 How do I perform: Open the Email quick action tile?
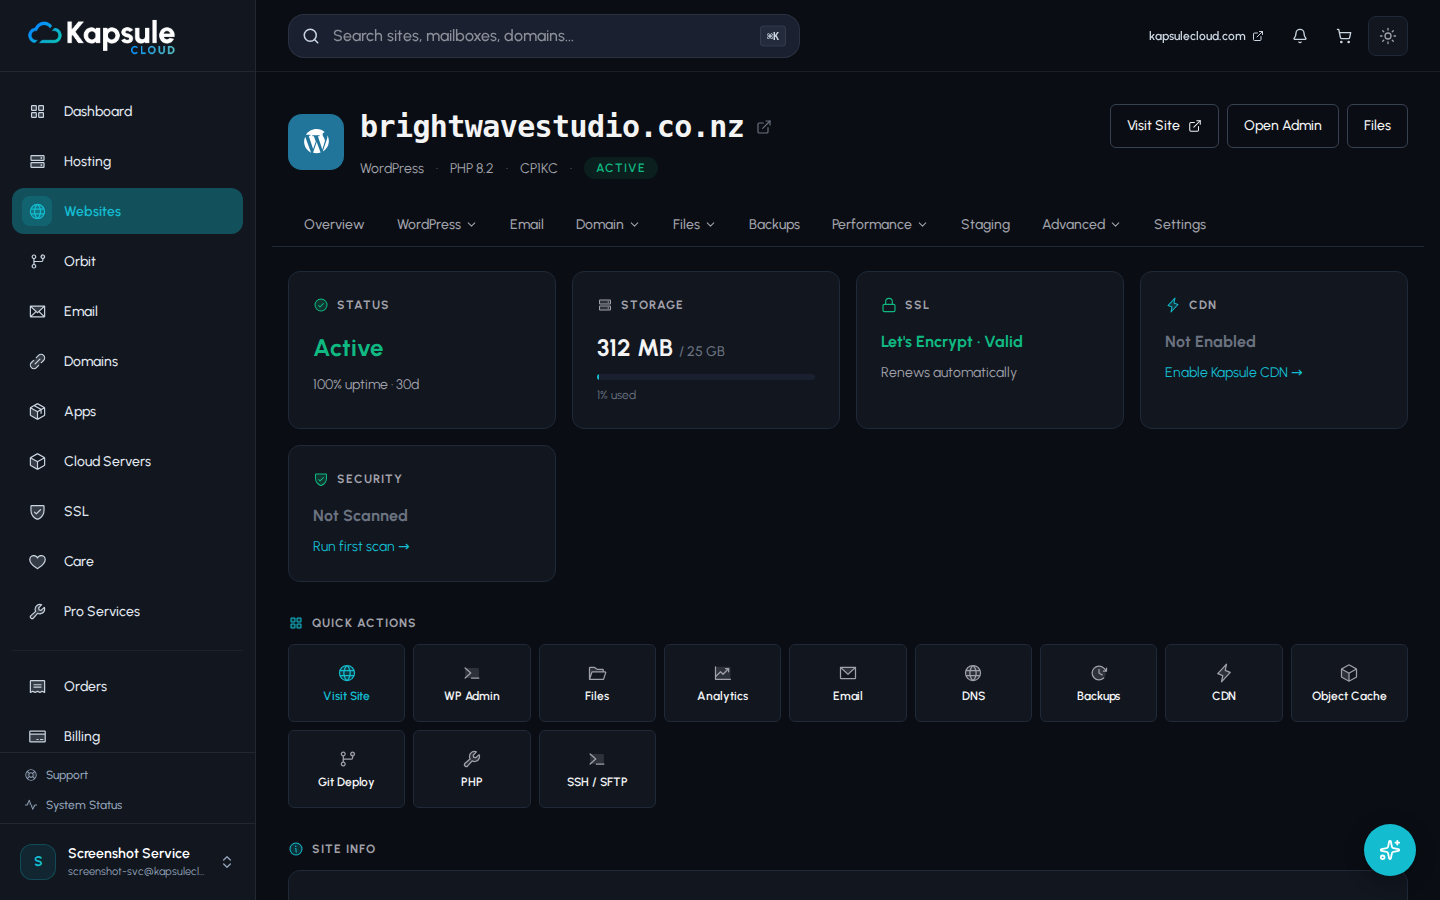(848, 683)
